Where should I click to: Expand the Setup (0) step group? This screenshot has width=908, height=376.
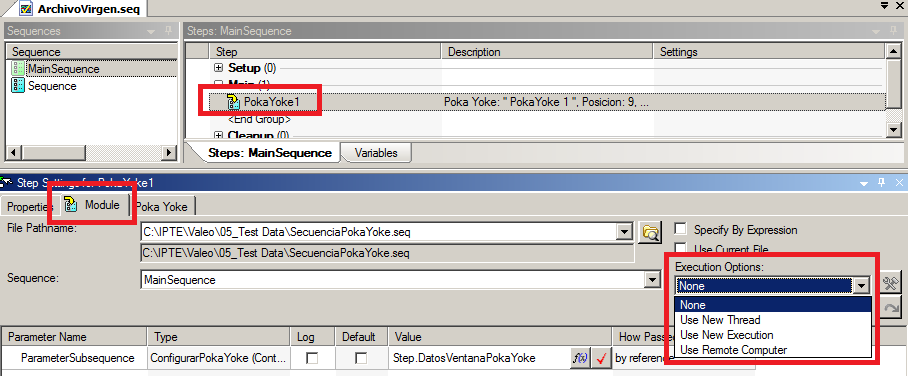[x=219, y=68]
